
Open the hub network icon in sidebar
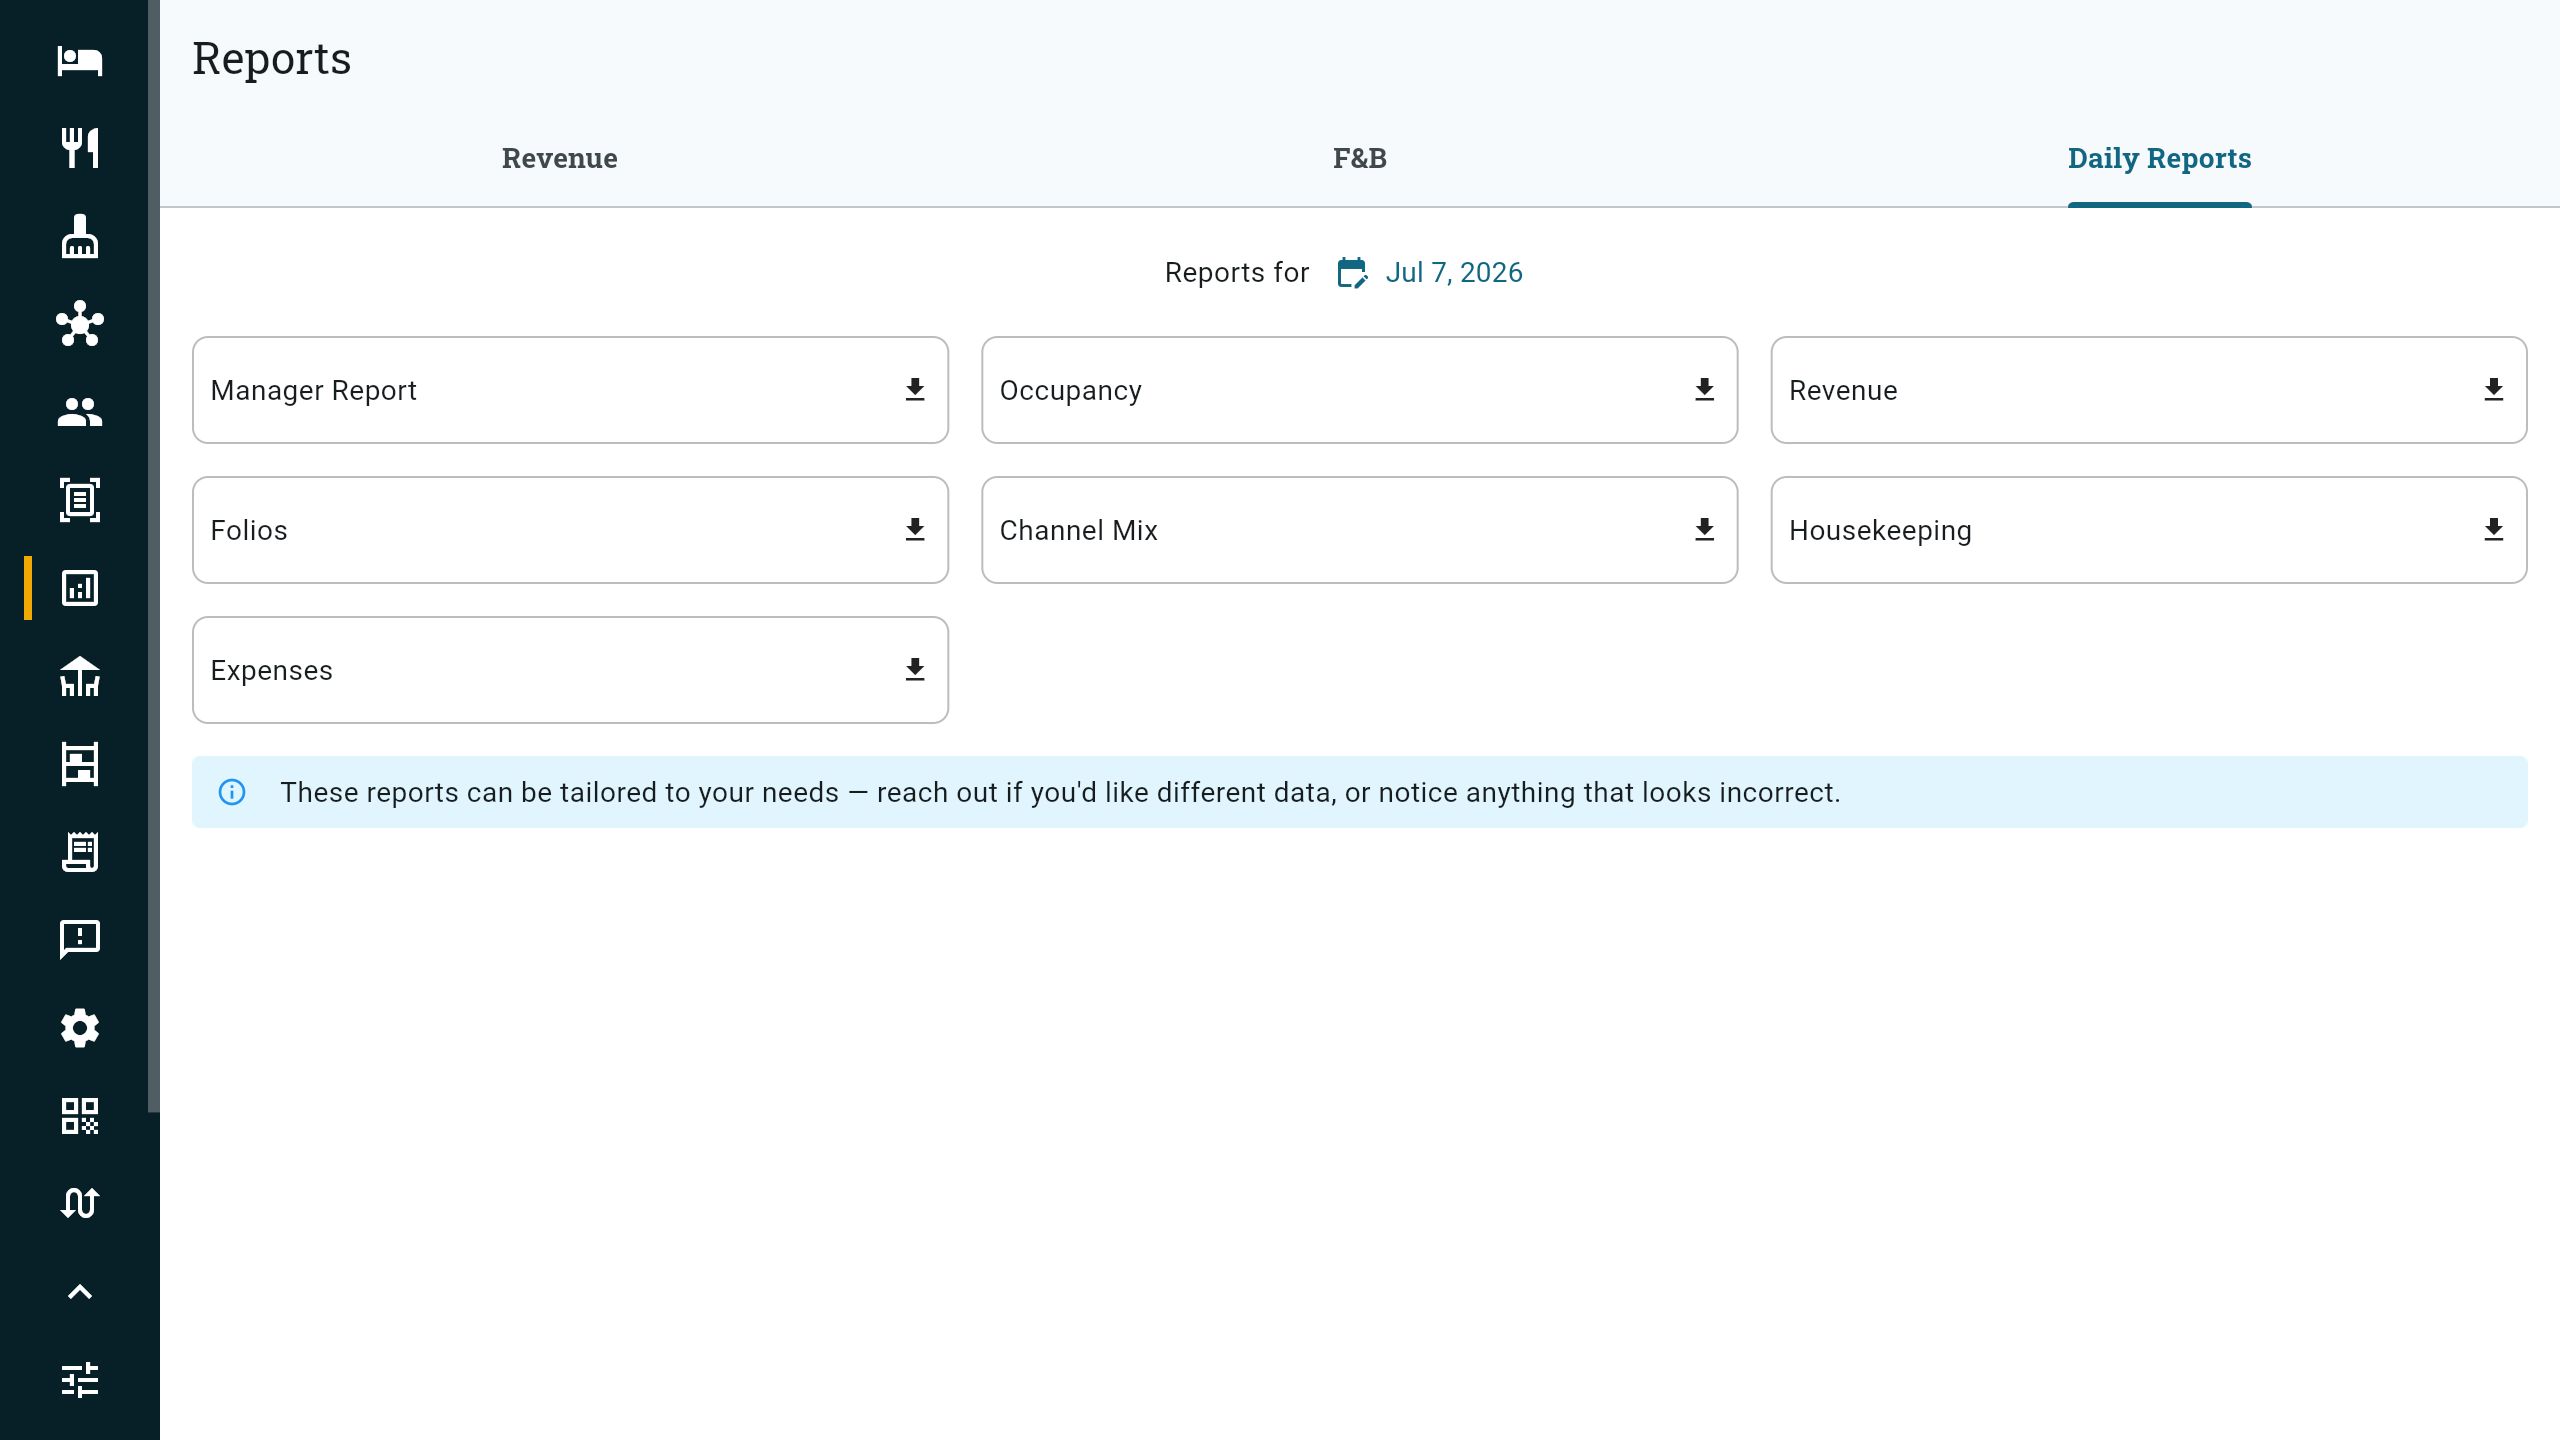[80, 324]
